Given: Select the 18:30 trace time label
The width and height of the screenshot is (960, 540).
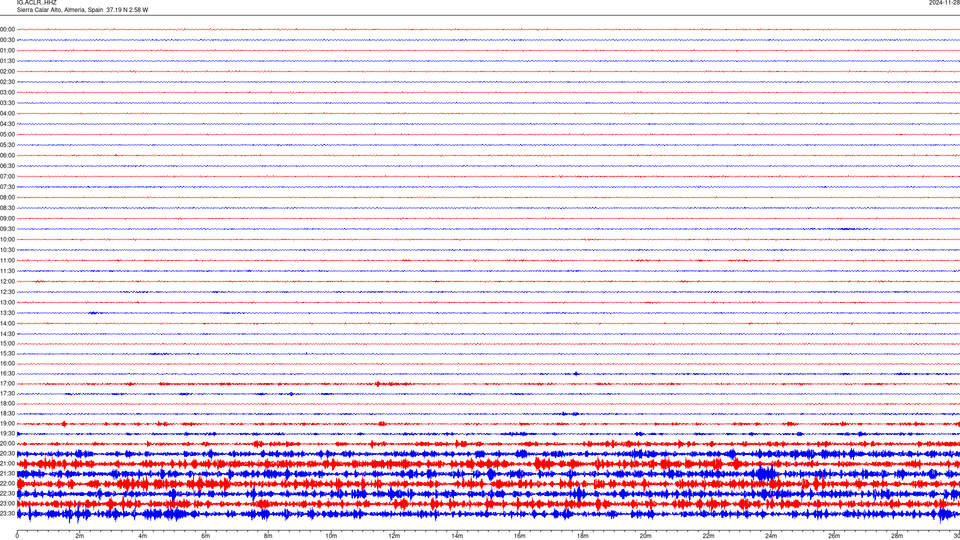Looking at the screenshot, I should pyautogui.click(x=7, y=414).
